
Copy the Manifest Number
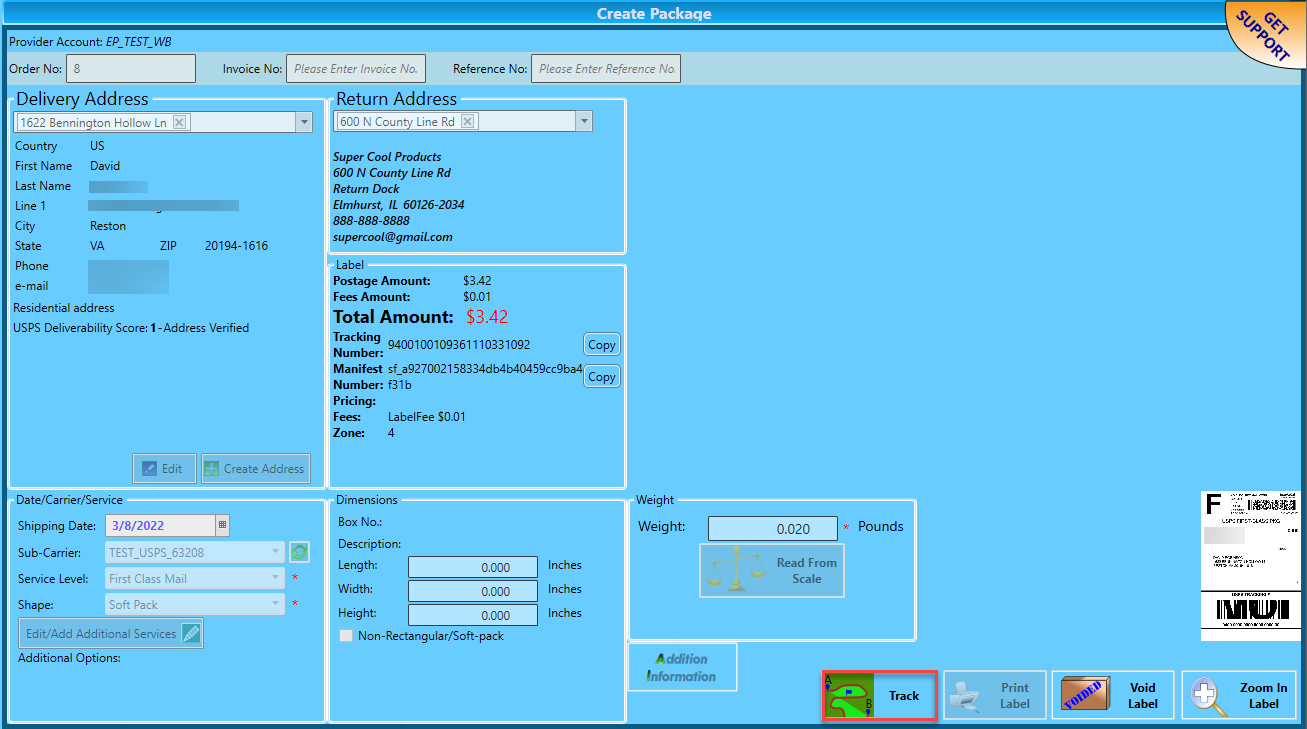pos(602,377)
